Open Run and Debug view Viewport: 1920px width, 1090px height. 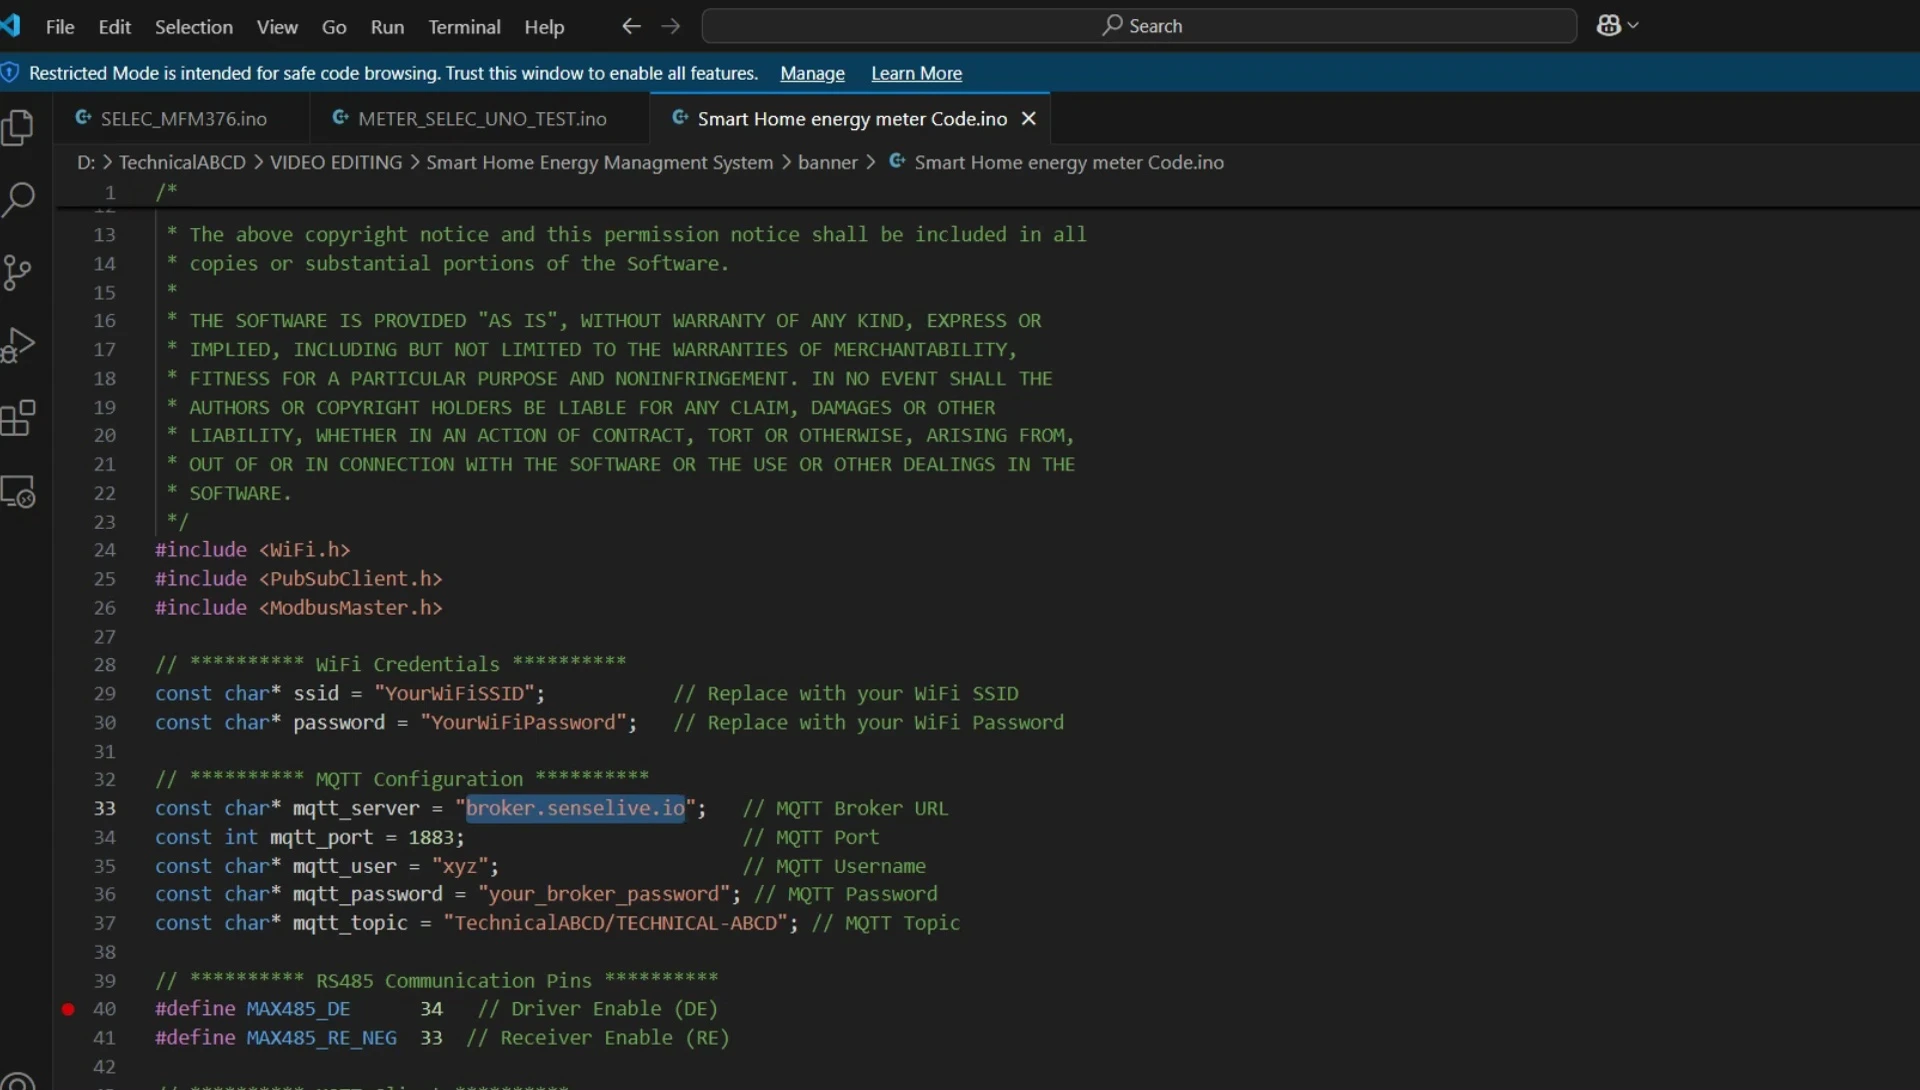coord(18,345)
